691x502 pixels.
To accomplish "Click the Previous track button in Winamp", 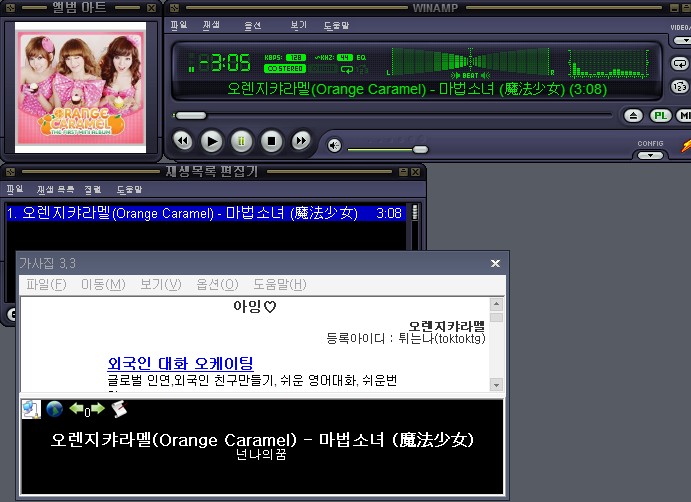I will 183,141.
